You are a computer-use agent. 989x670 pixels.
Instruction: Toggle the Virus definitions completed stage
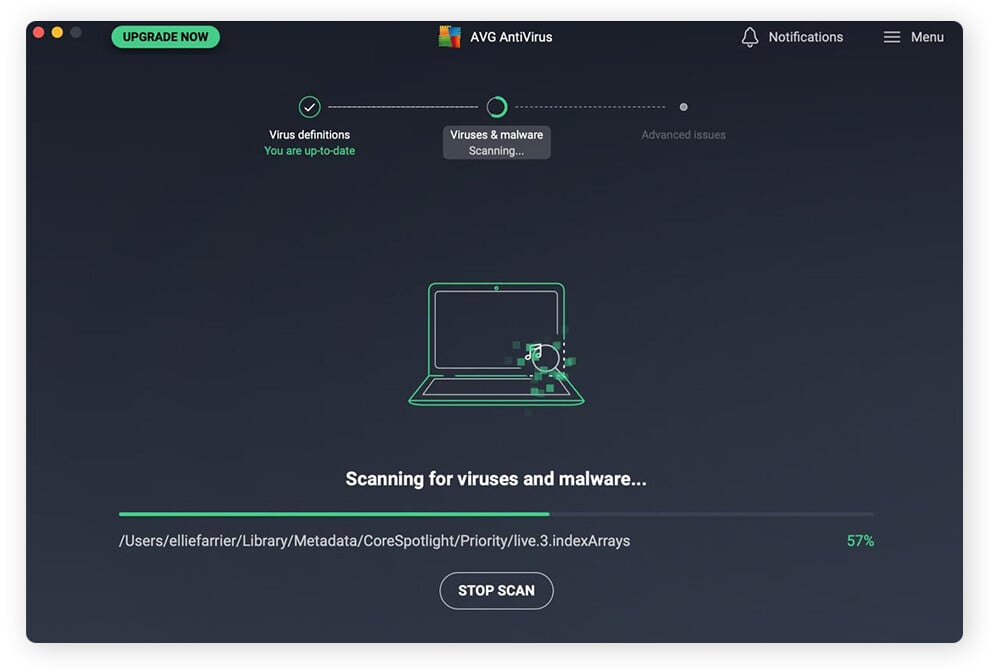[x=309, y=120]
